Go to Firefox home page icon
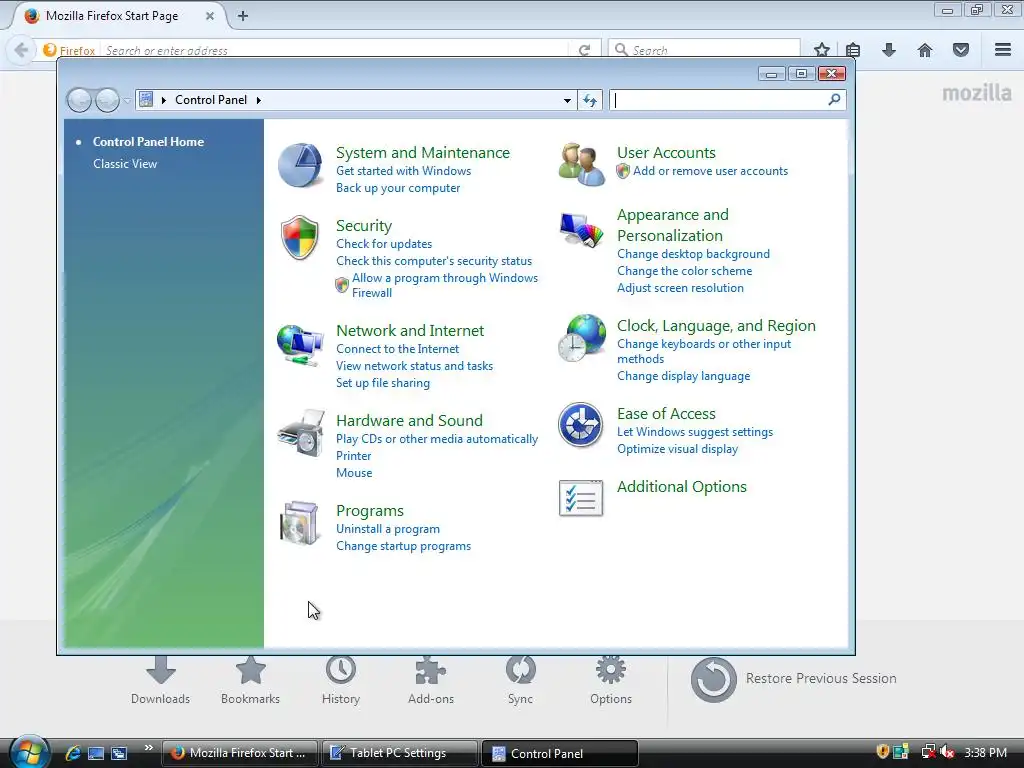 tap(925, 50)
